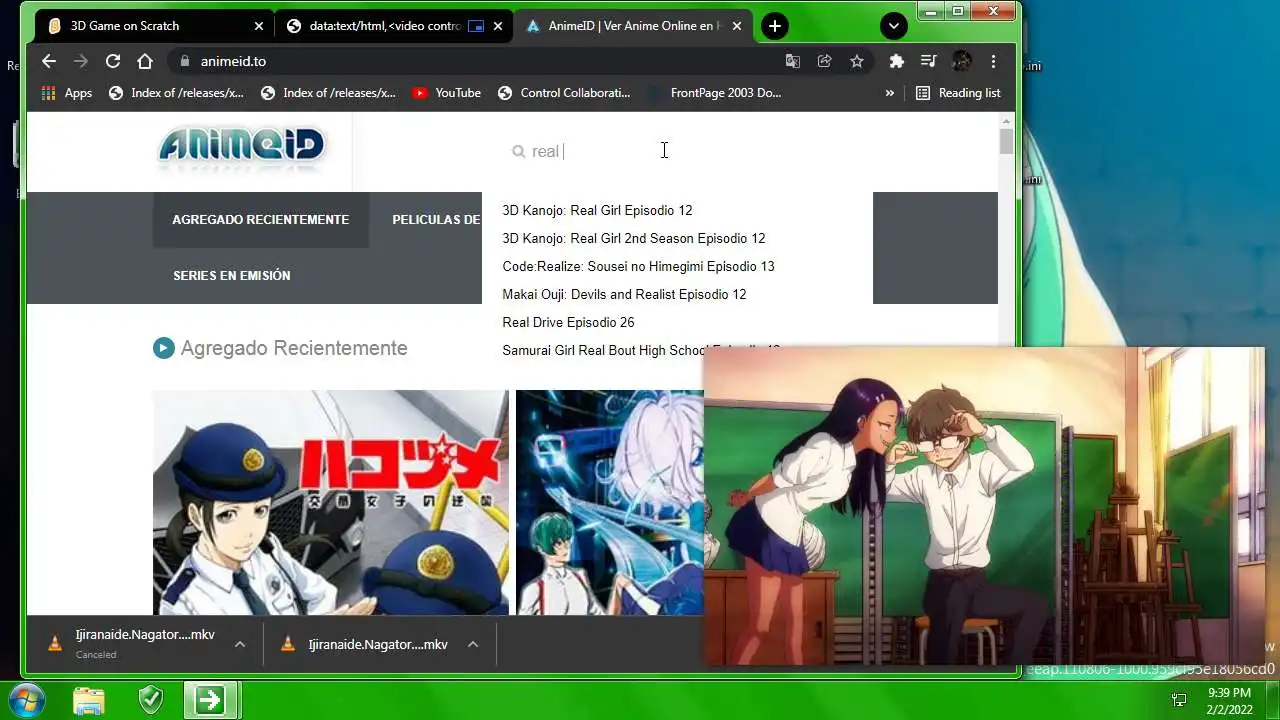The height and width of the screenshot is (720, 1280).
Task: Bookmark this page with the star
Action: pyautogui.click(x=857, y=61)
